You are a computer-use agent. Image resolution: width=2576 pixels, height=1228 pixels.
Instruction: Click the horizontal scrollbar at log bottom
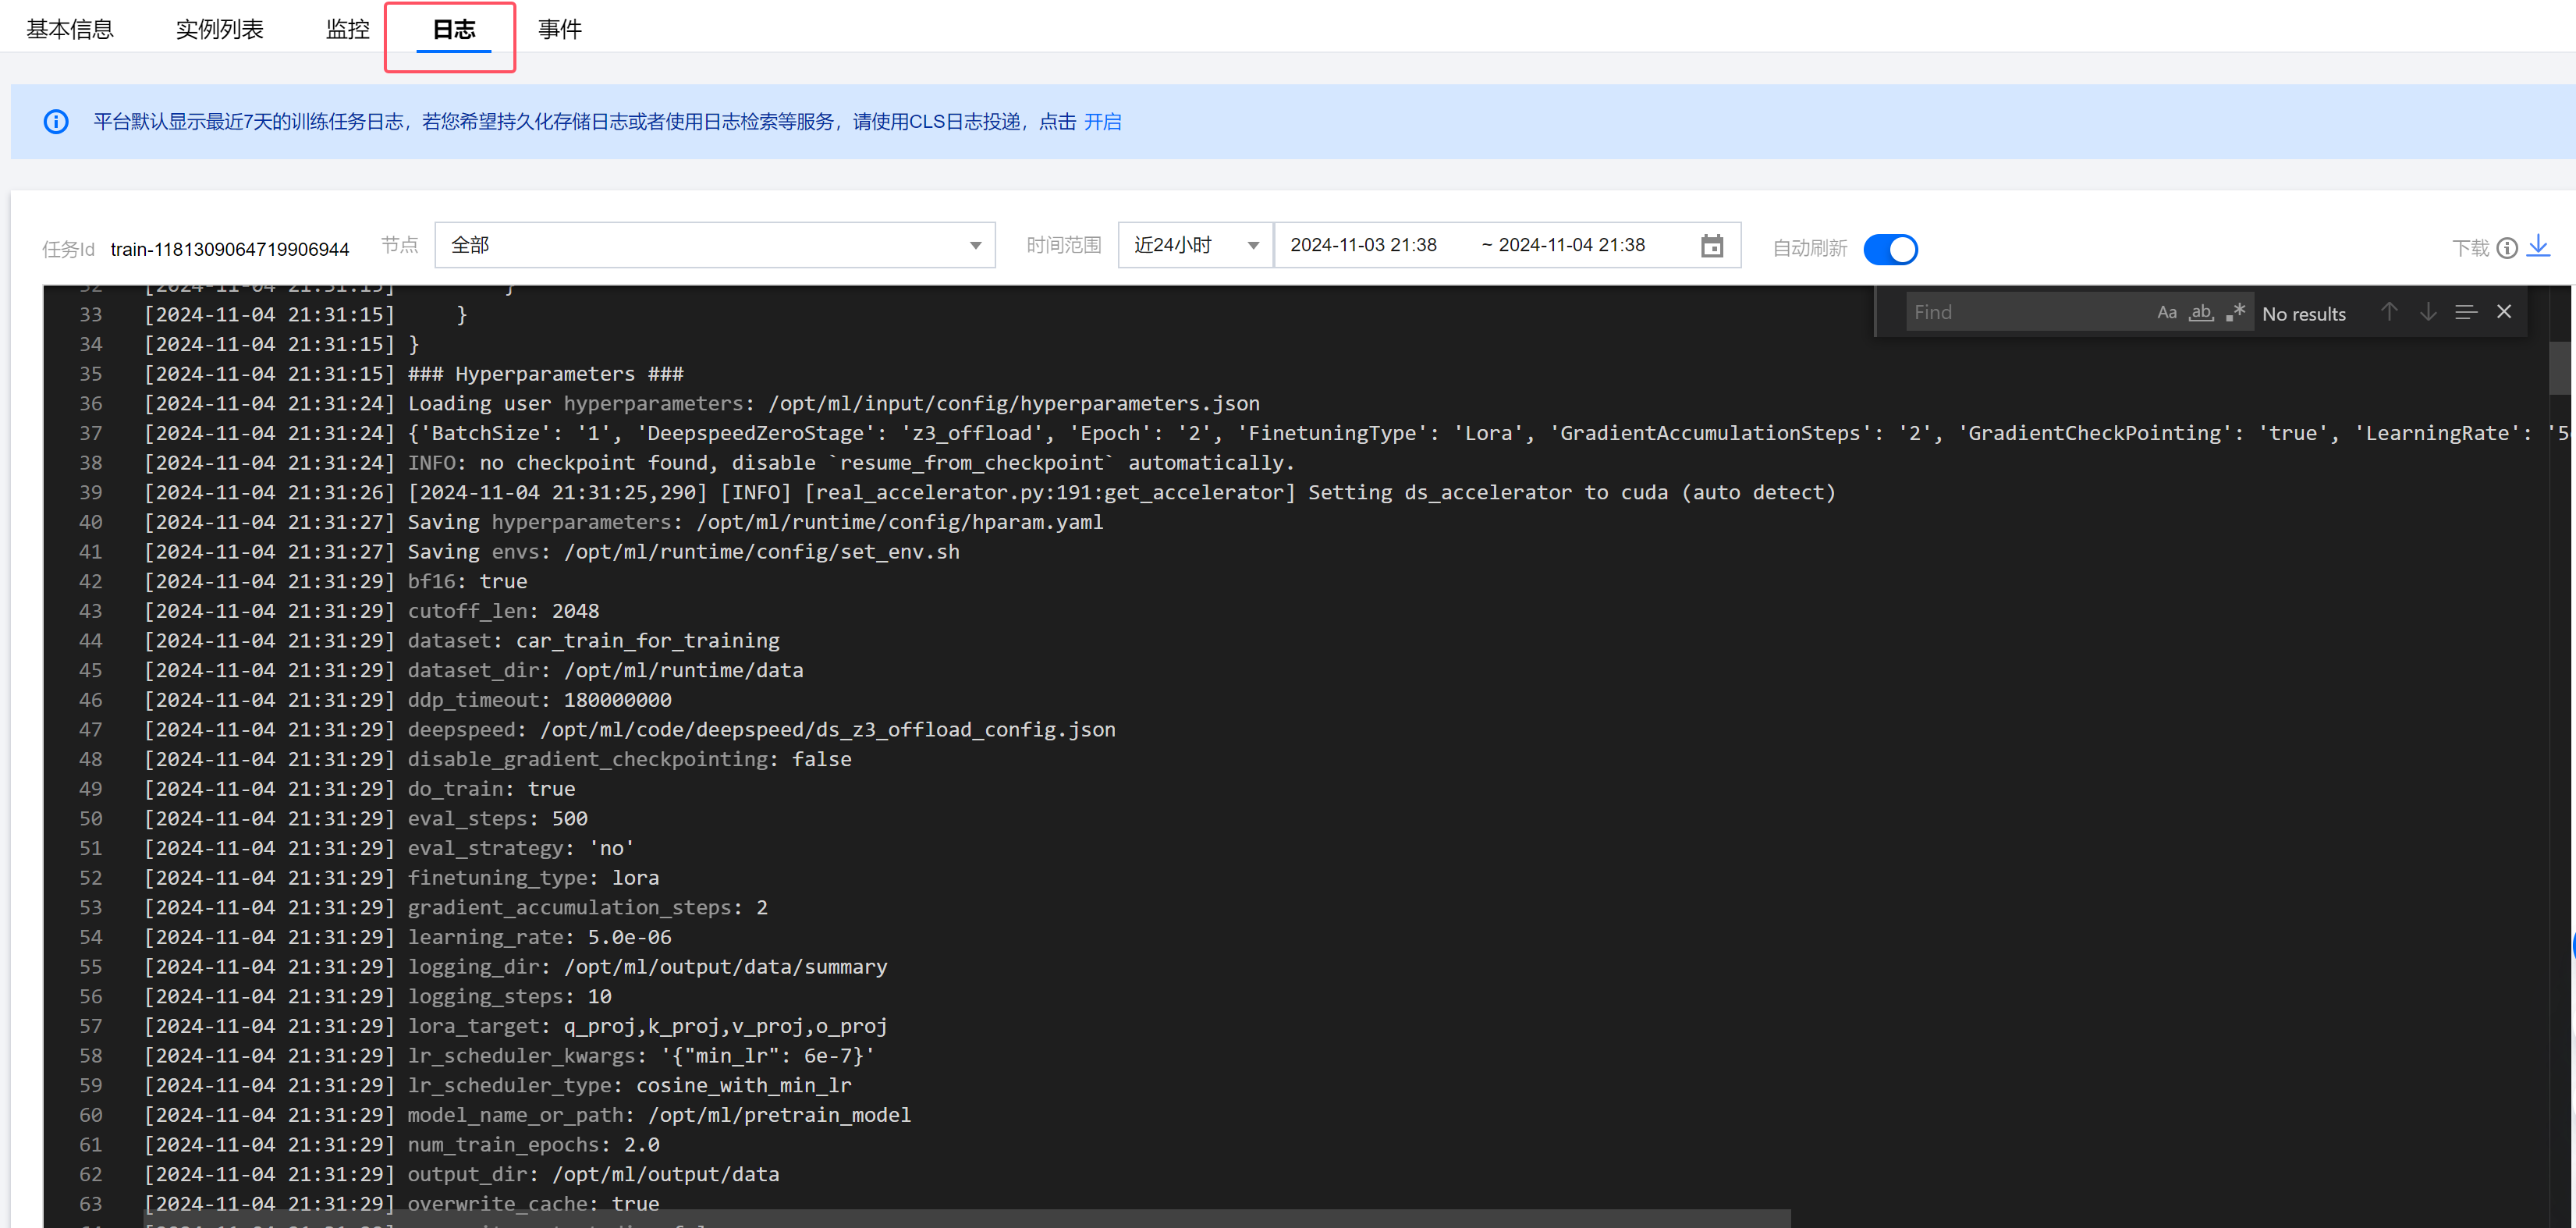(x=967, y=1219)
